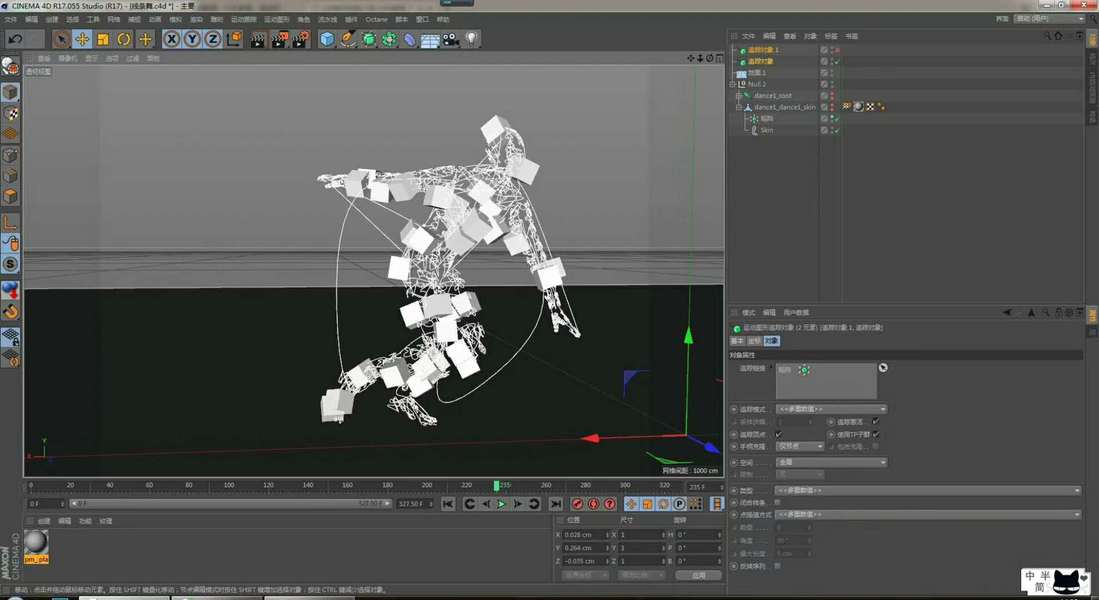Toggle the use TP subgroups checkbox
Viewport: 1099px width, 600px height.
tap(875, 435)
